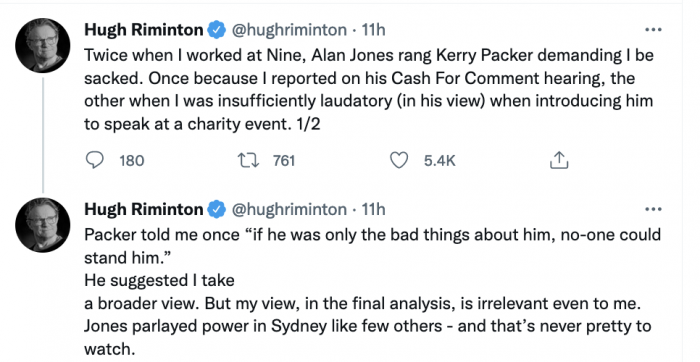The image size is (700, 362).
Task: Open the share icon on the first tweet
Action: click(559, 160)
